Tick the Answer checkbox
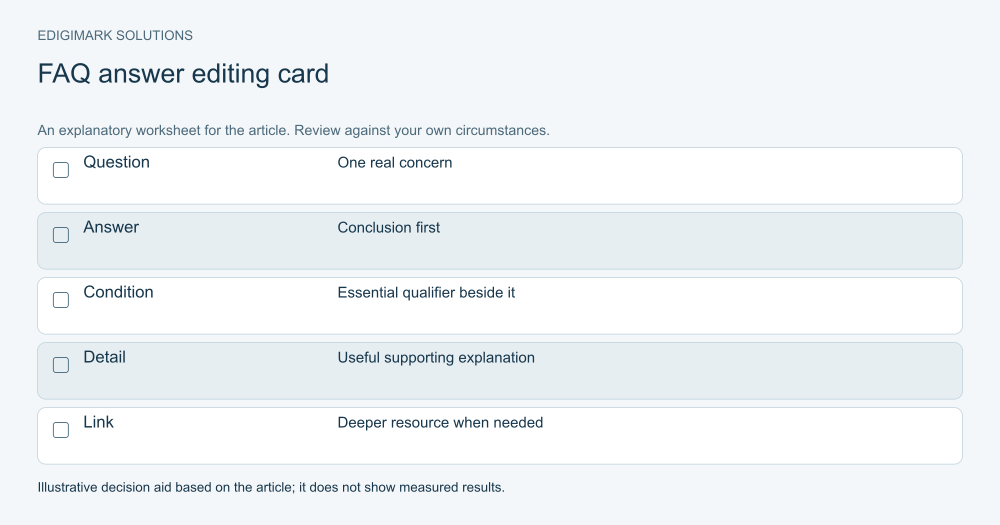Viewport: 1000px width, 525px height. click(x=61, y=235)
